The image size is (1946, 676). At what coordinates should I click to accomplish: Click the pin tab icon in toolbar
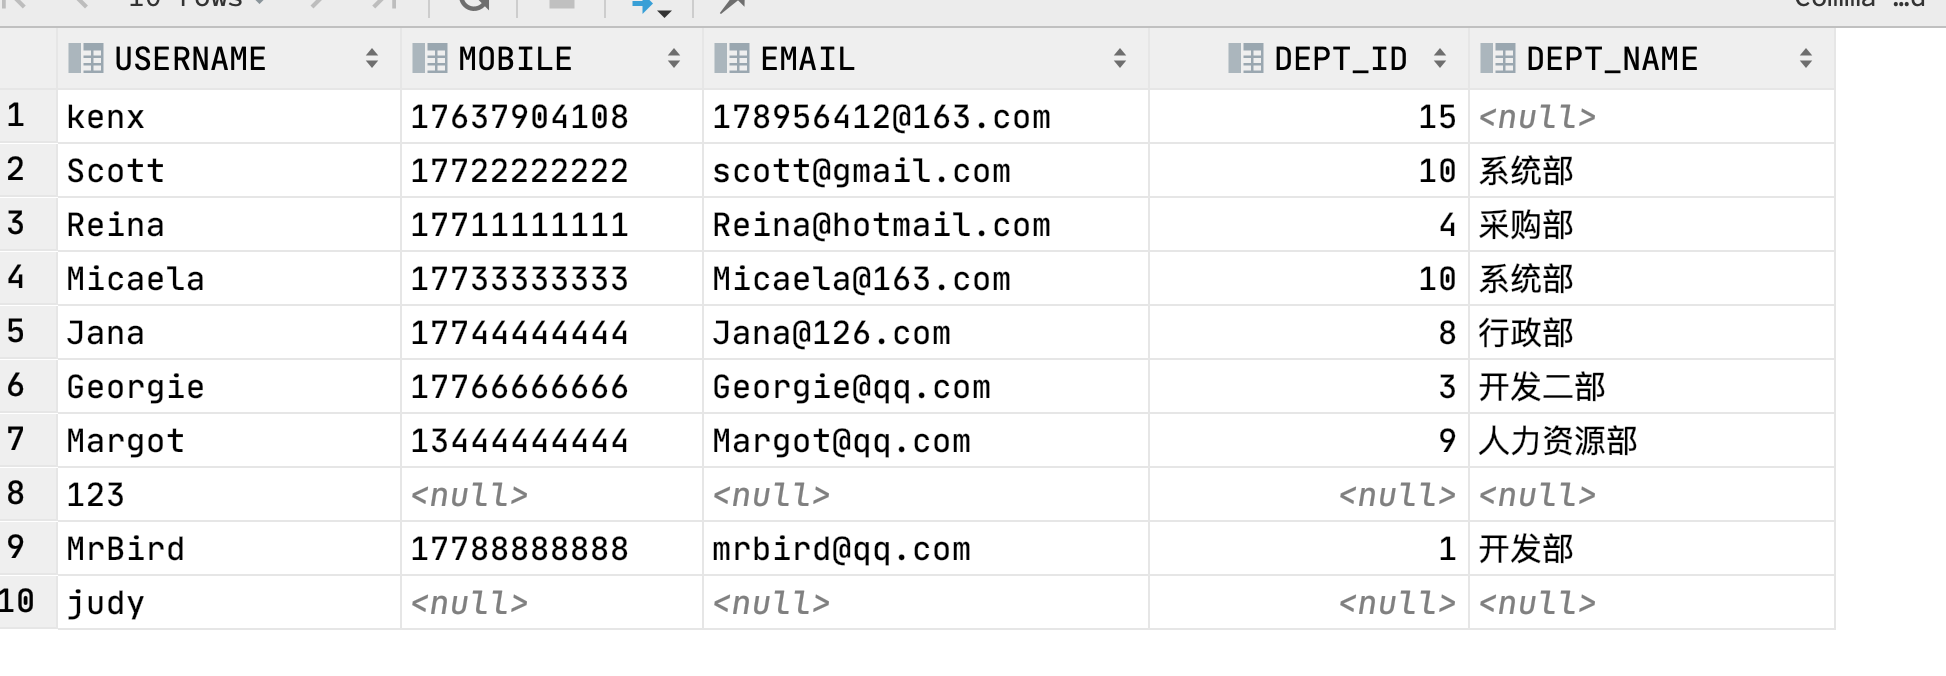click(733, 6)
